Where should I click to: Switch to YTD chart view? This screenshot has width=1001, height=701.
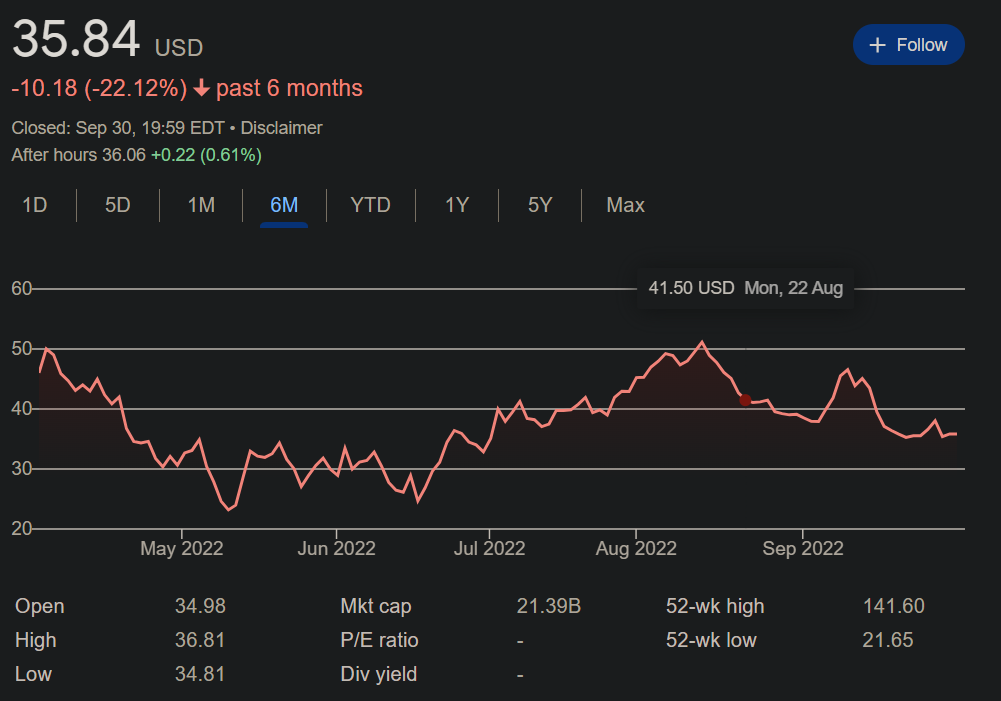[x=370, y=205]
